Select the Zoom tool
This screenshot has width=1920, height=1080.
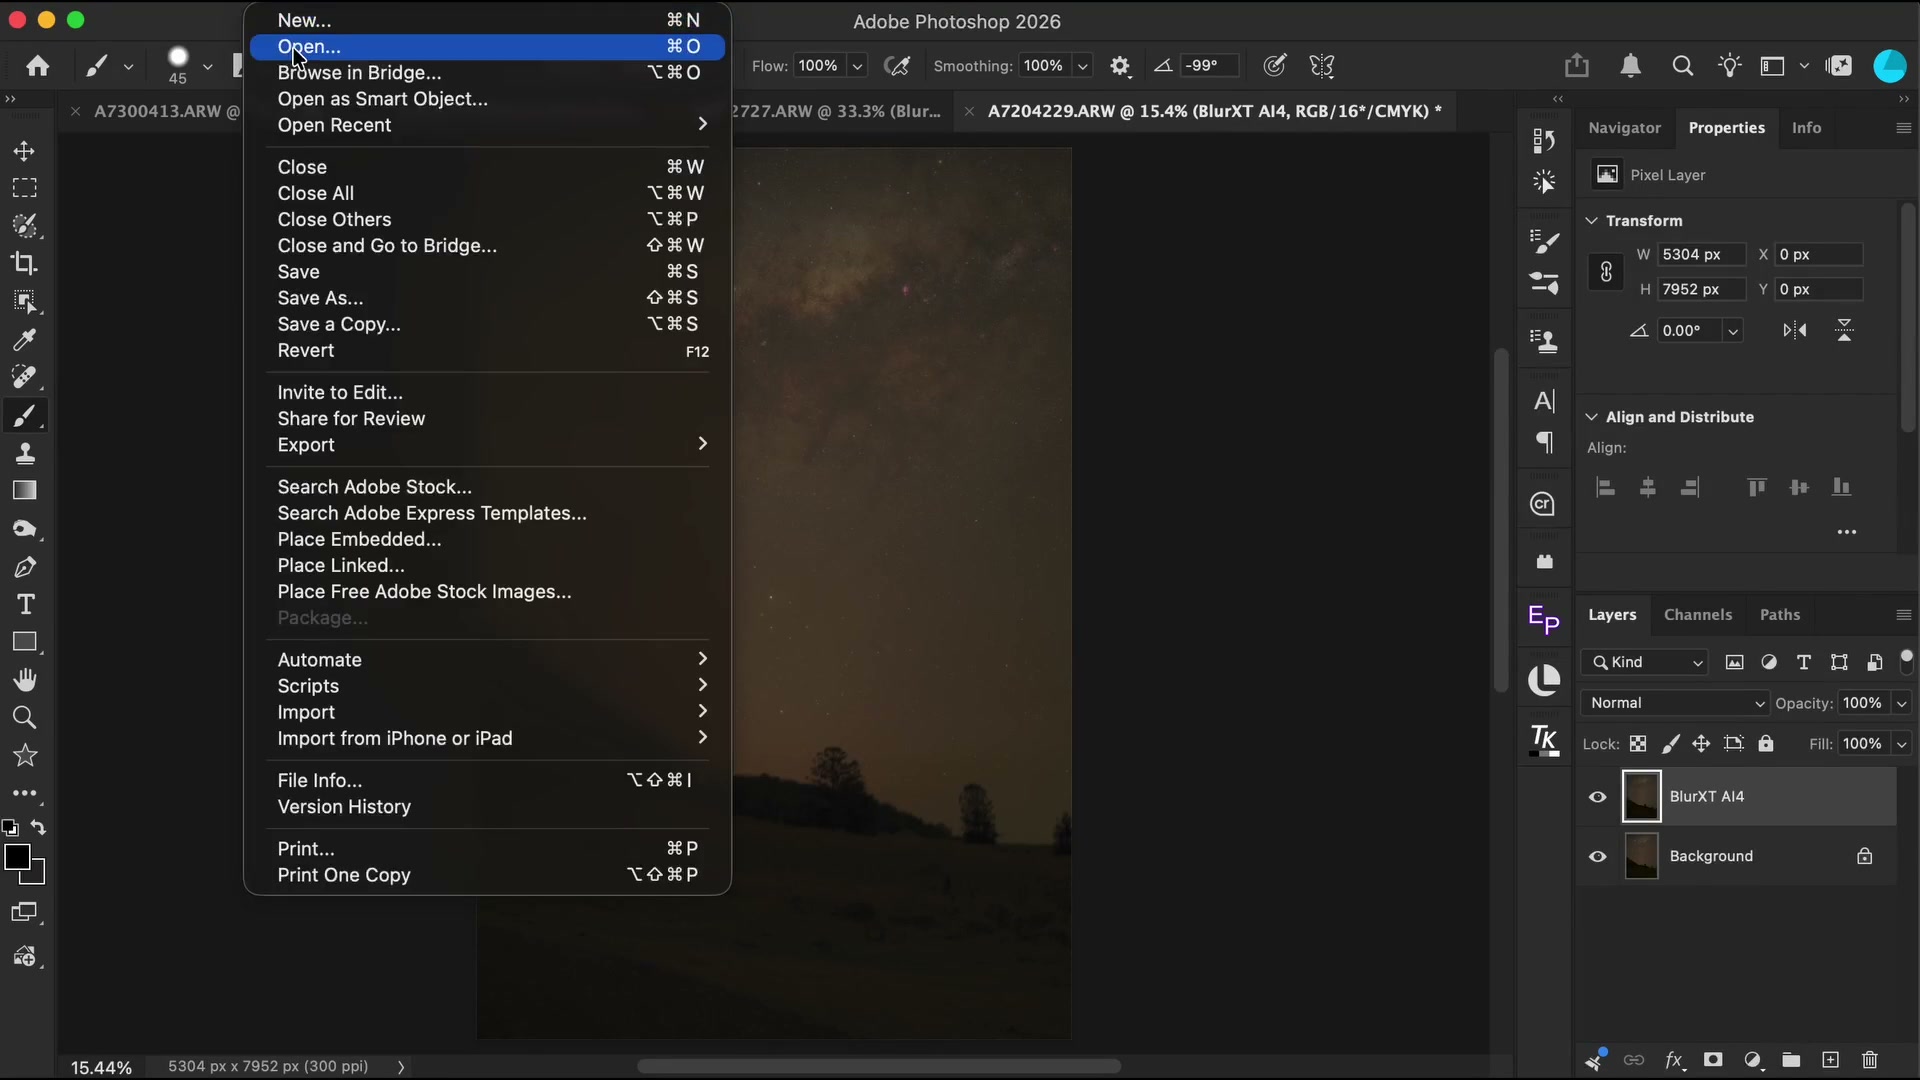(25, 718)
